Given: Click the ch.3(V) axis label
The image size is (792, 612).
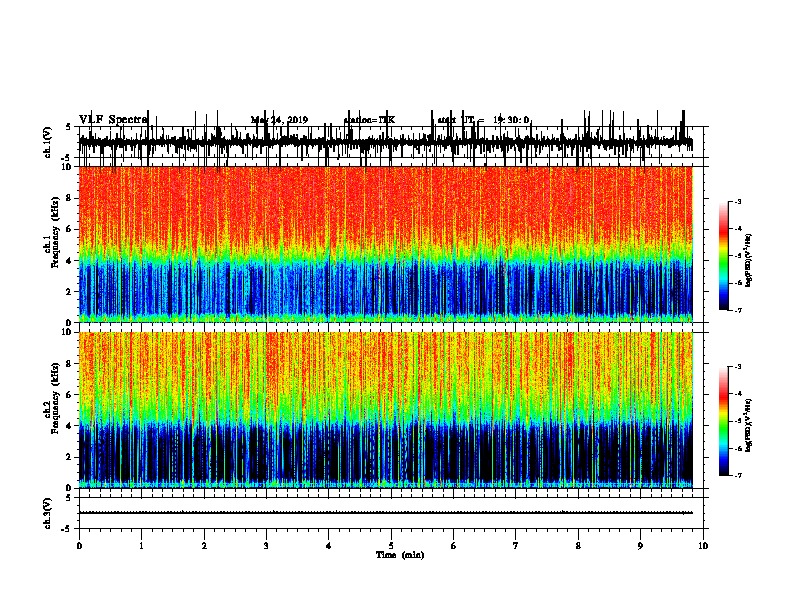Looking at the screenshot, I should 49,514.
